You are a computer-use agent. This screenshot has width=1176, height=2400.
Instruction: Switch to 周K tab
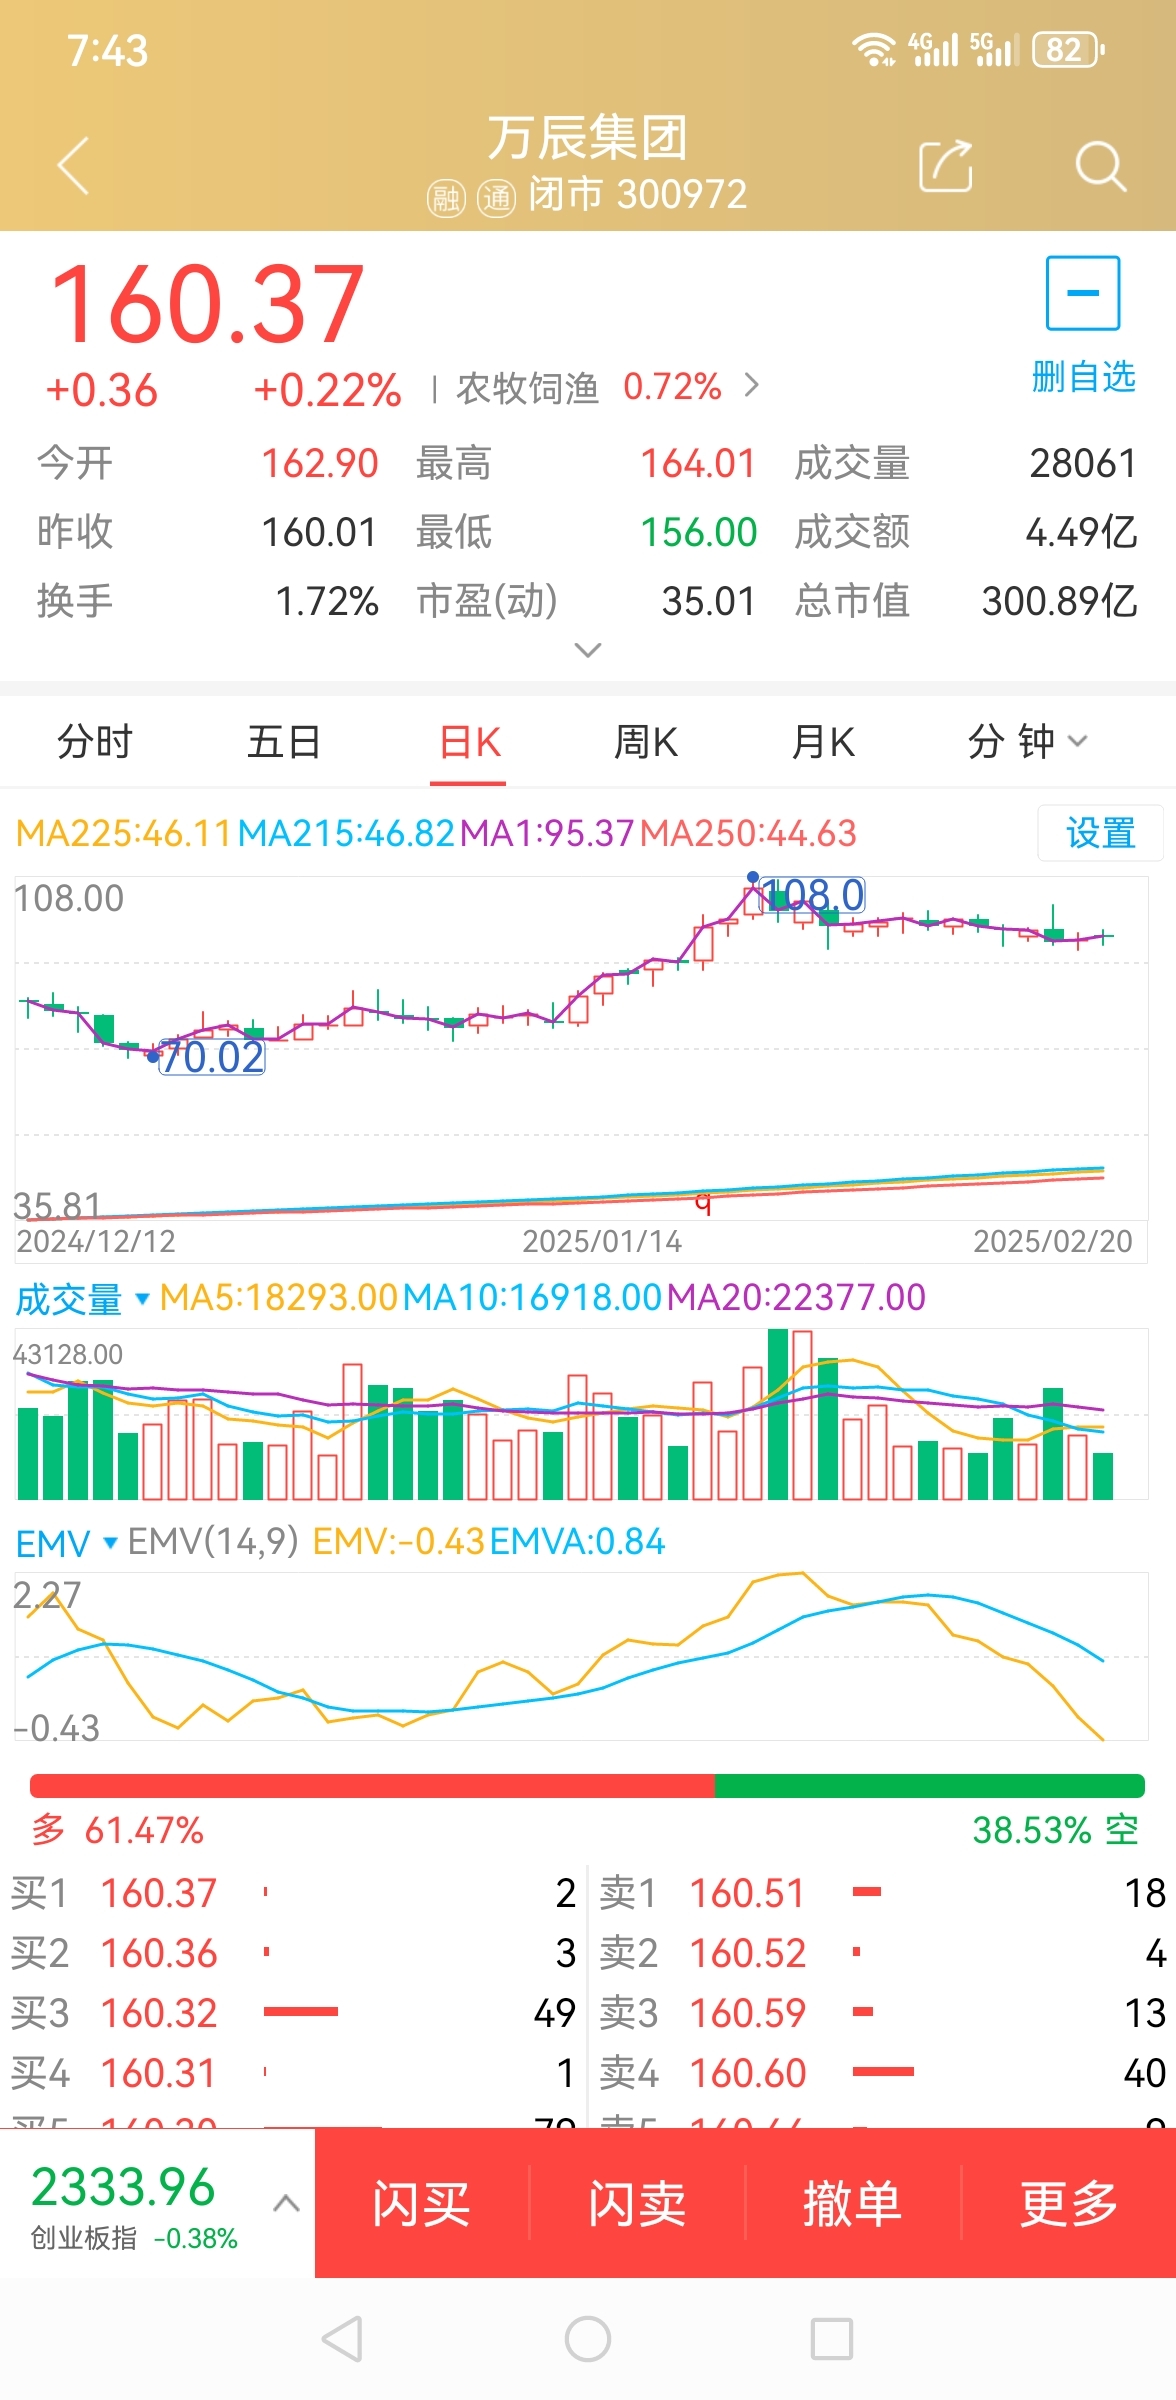point(646,742)
